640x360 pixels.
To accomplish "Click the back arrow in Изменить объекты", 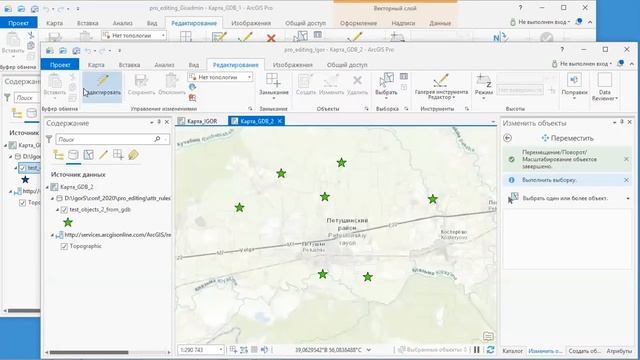I will click(507, 138).
